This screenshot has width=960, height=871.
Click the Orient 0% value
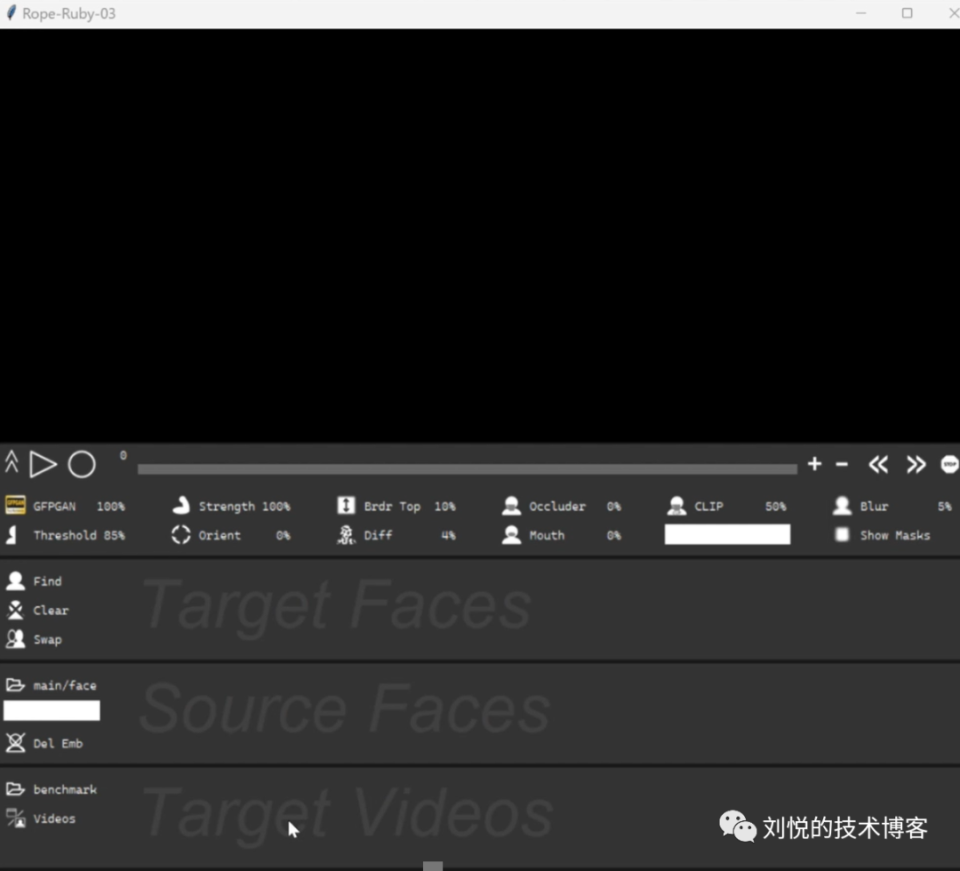[x=283, y=535]
